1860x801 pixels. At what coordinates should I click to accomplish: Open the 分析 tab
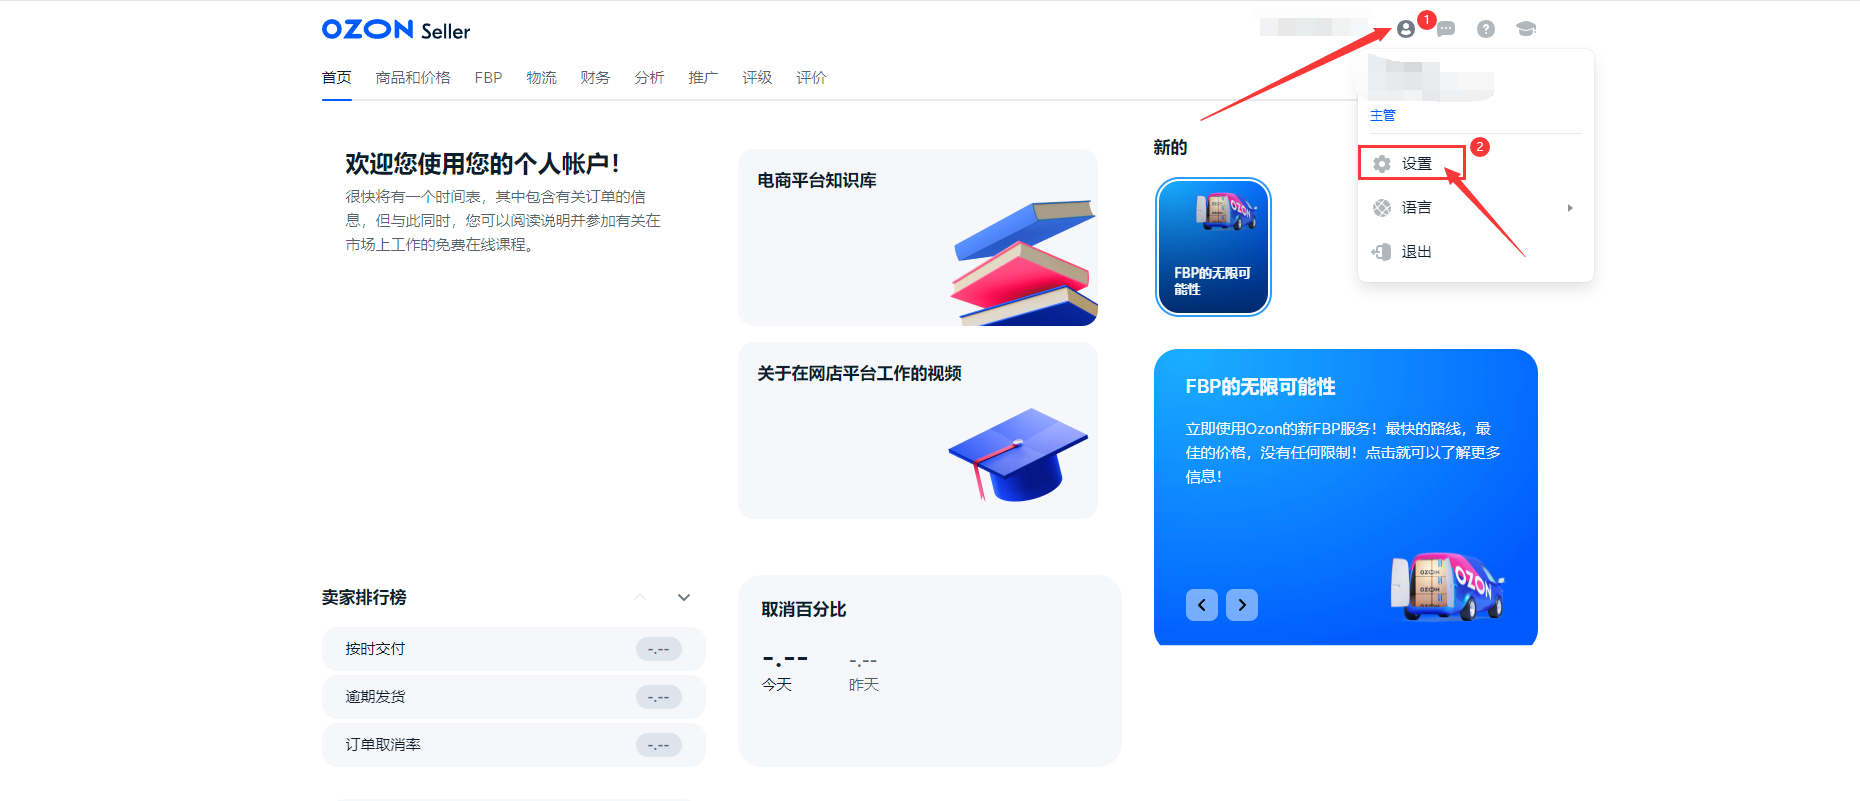pos(649,77)
